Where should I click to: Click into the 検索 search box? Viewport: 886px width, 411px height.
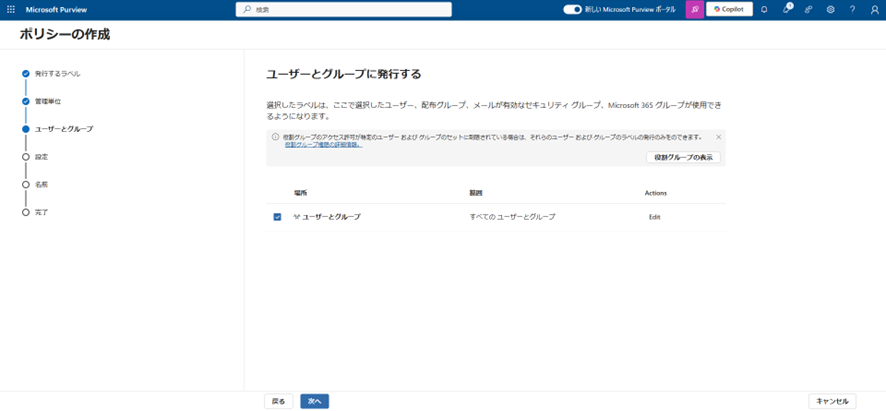[343, 9]
